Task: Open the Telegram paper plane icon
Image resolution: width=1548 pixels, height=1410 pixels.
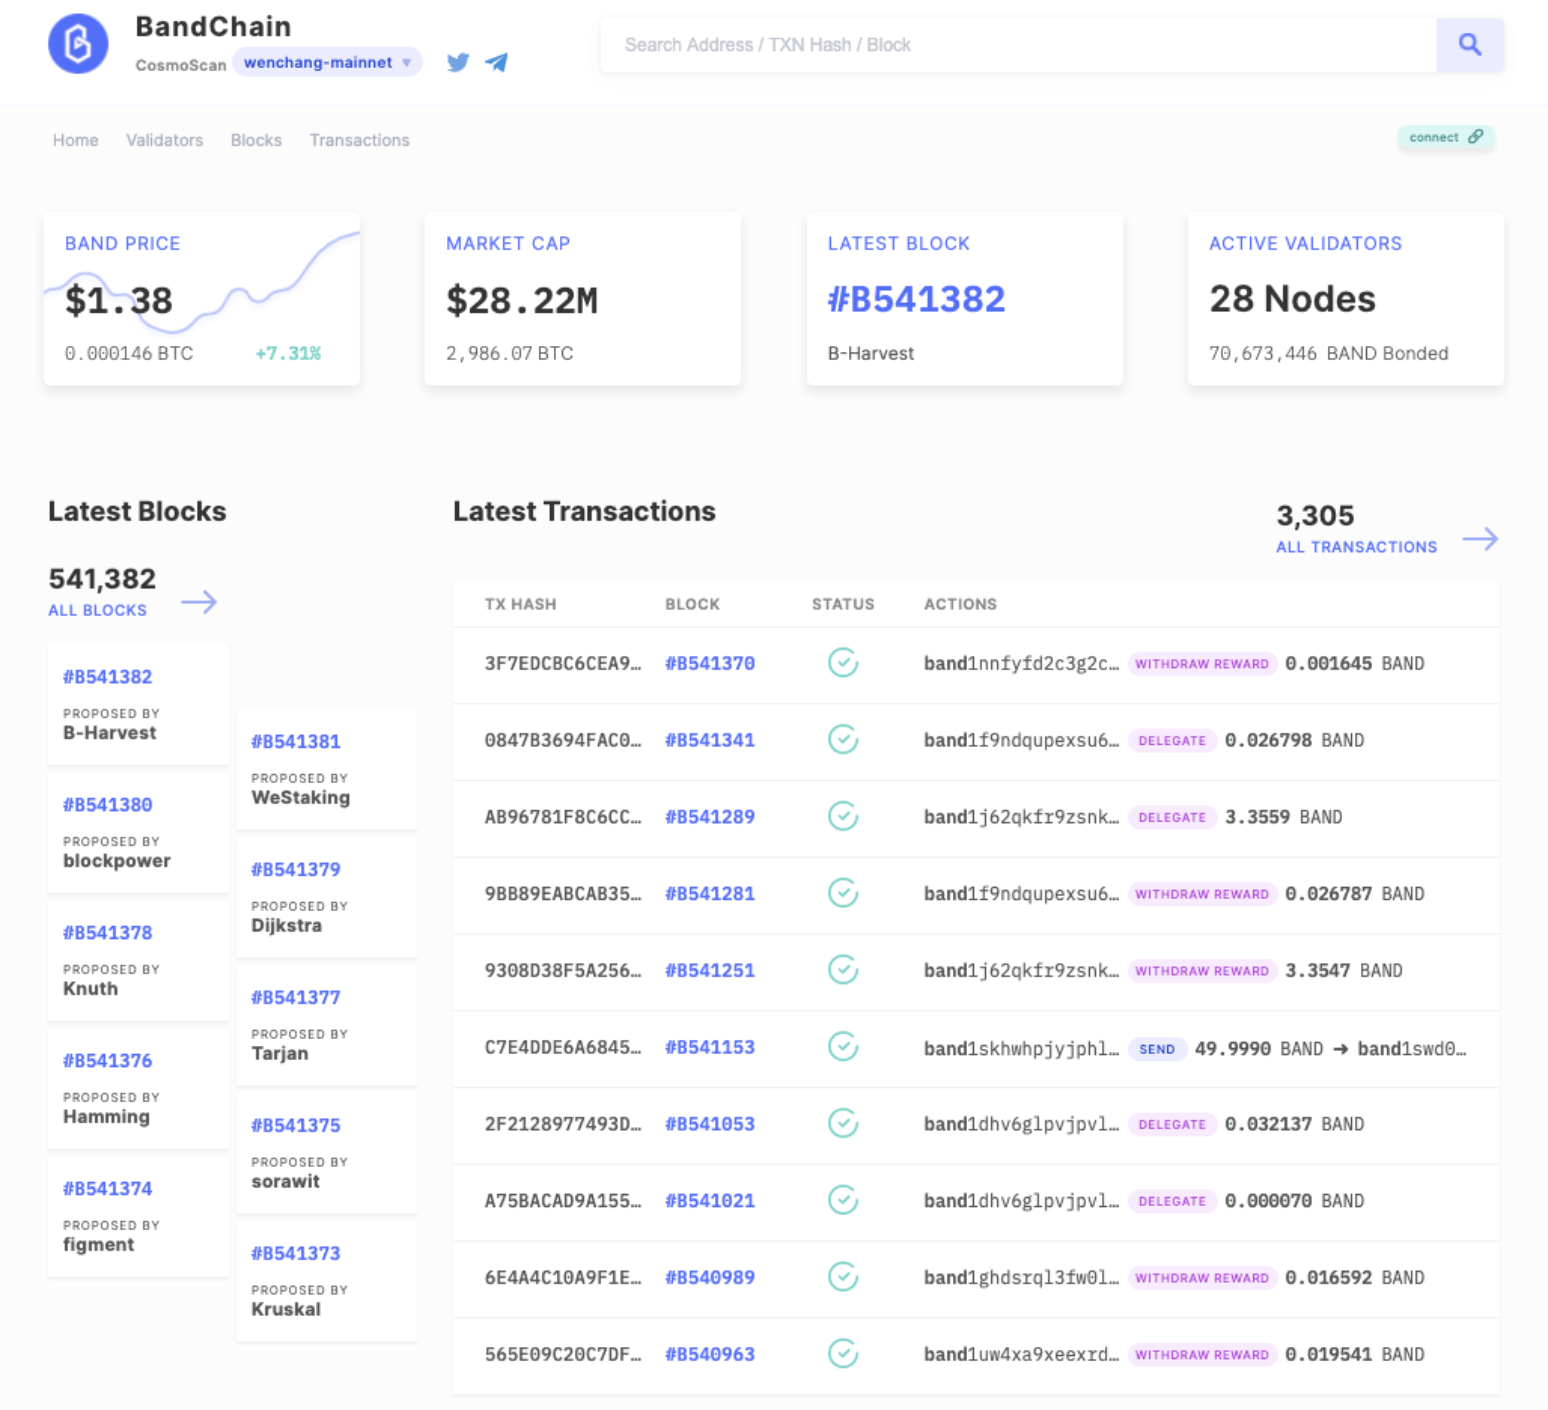Action: (x=496, y=63)
